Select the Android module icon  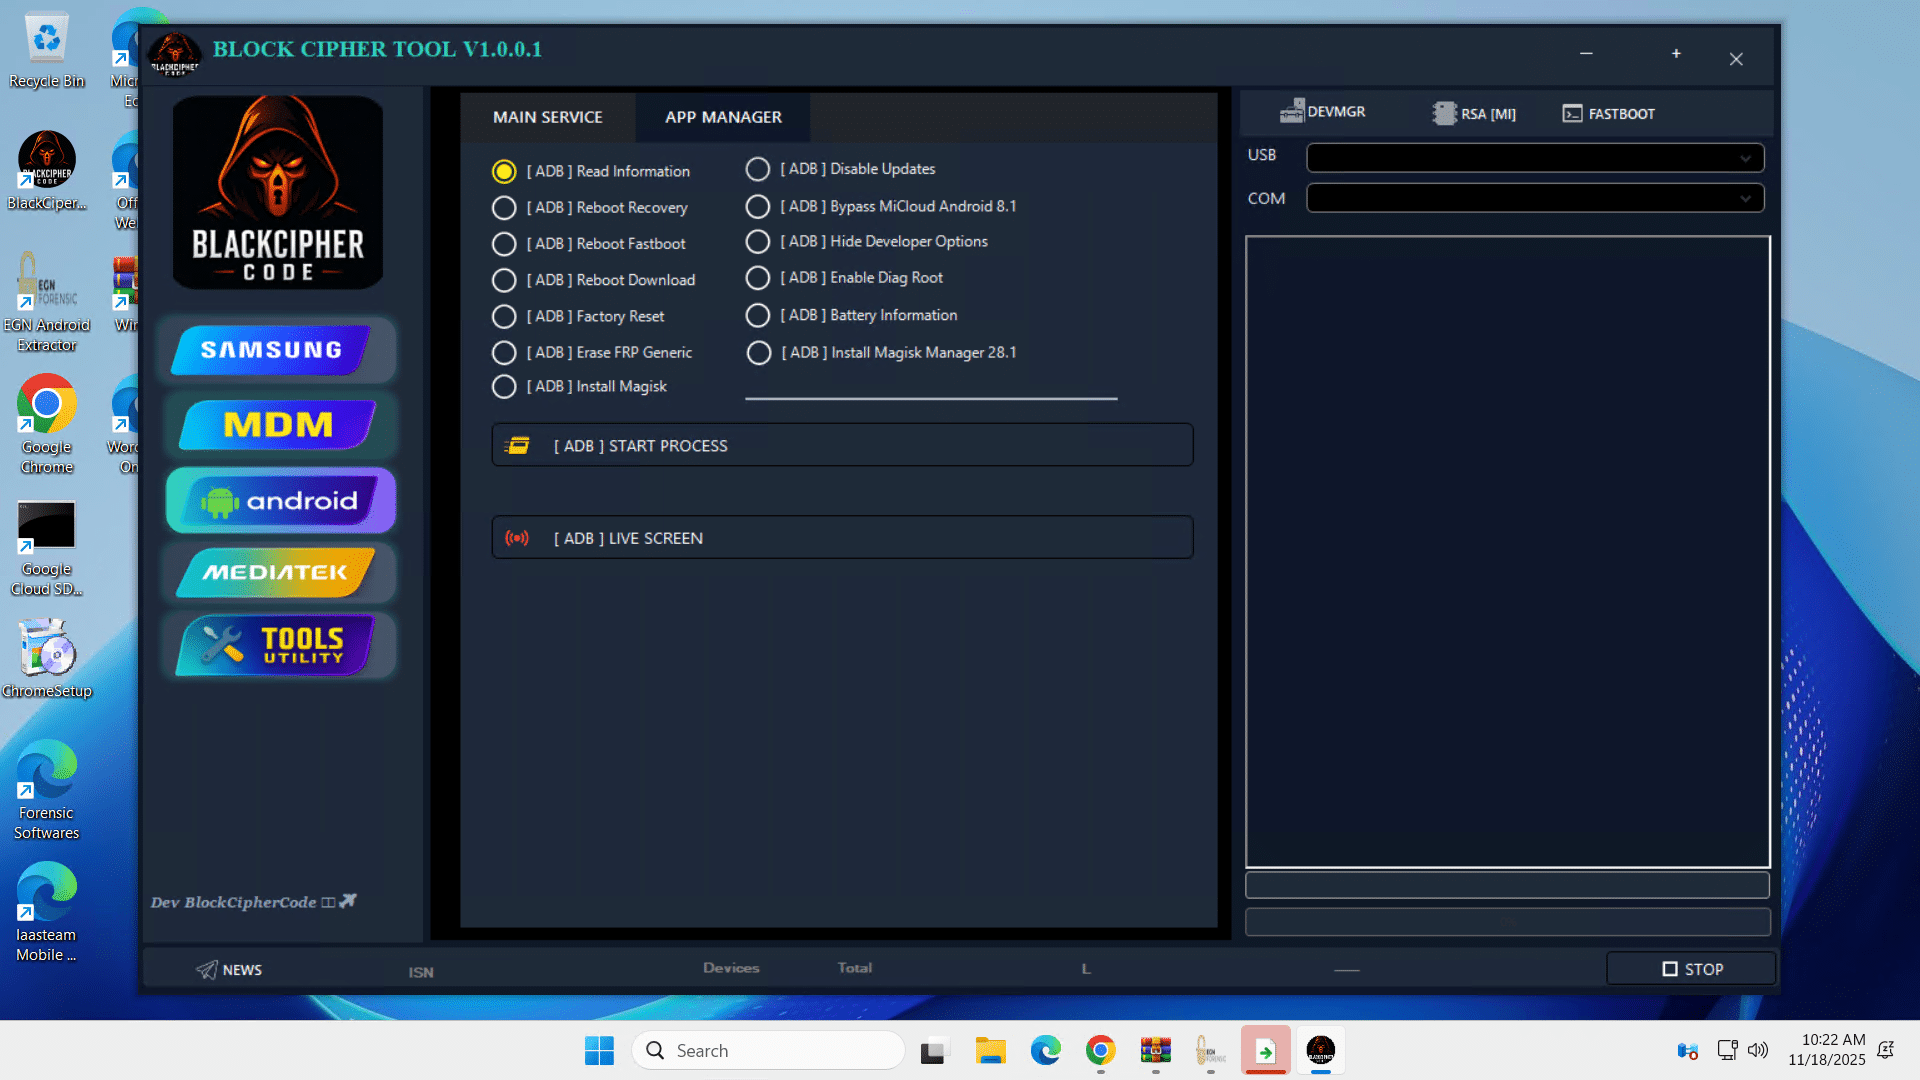point(280,501)
